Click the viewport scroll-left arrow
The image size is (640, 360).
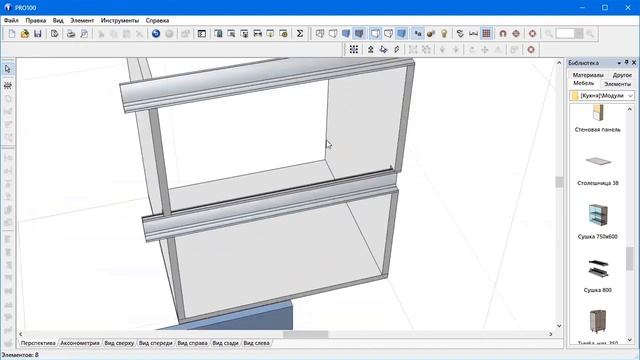tap(21, 334)
